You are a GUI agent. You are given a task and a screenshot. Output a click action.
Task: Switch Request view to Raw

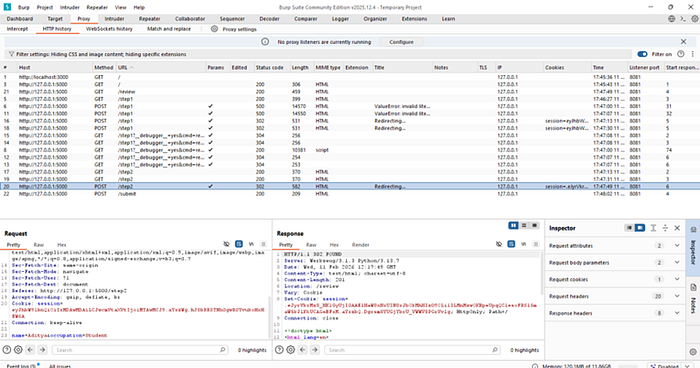click(x=39, y=245)
